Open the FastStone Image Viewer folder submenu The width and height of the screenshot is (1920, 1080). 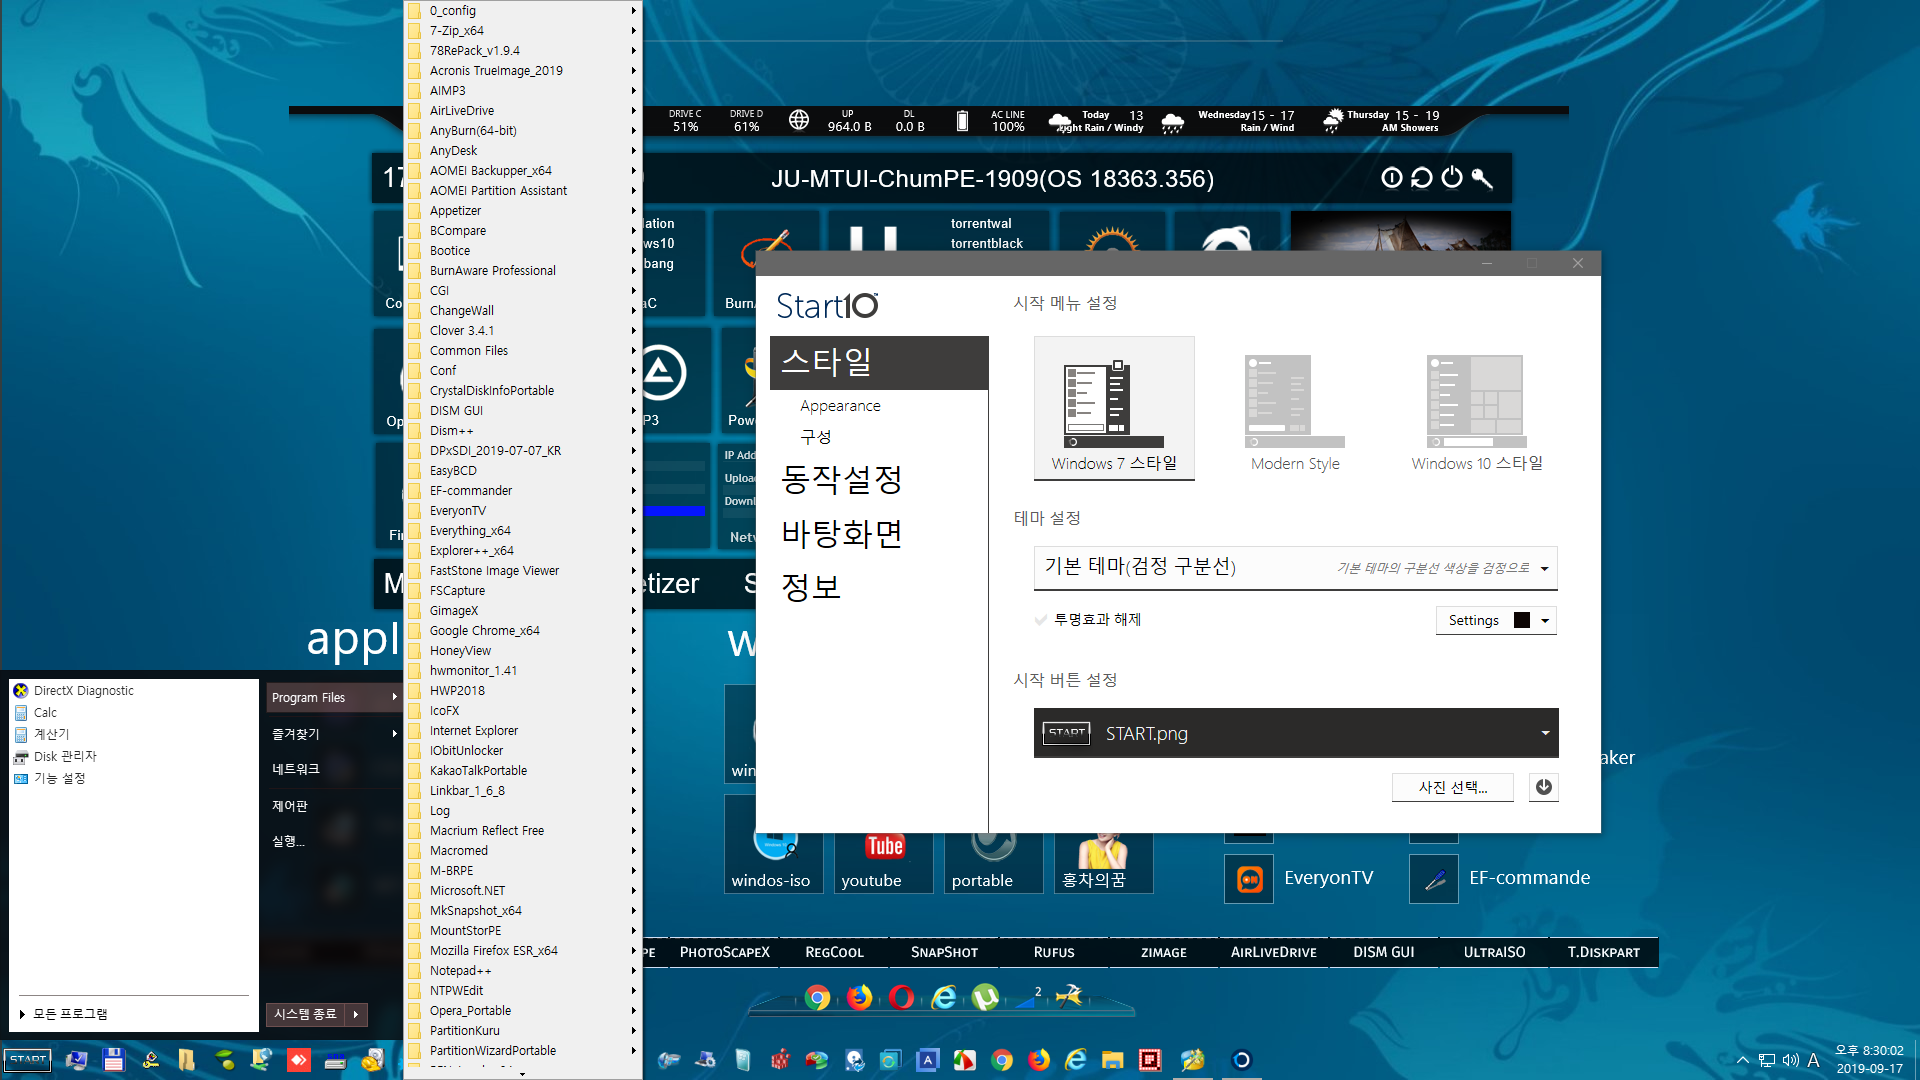522,571
